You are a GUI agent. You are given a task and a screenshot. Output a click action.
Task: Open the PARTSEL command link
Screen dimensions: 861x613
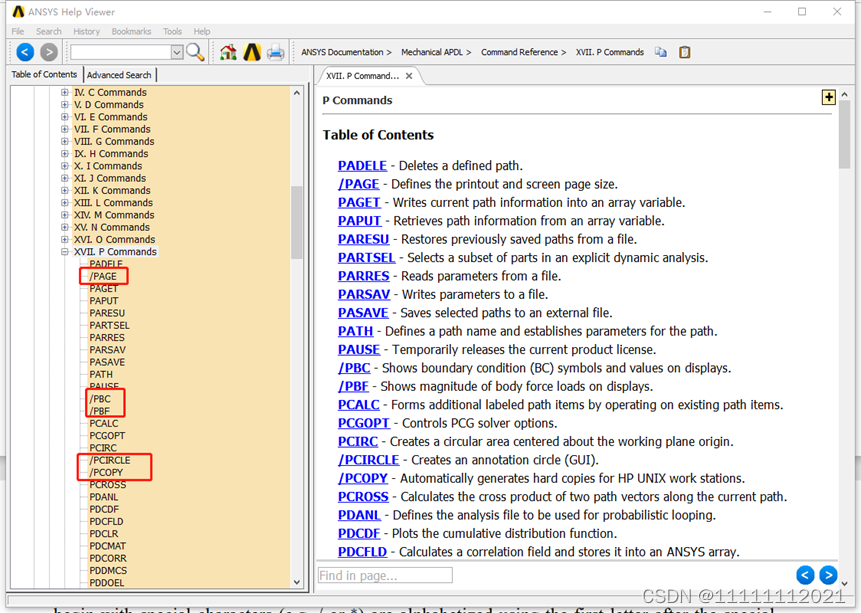[x=366, y=258]
